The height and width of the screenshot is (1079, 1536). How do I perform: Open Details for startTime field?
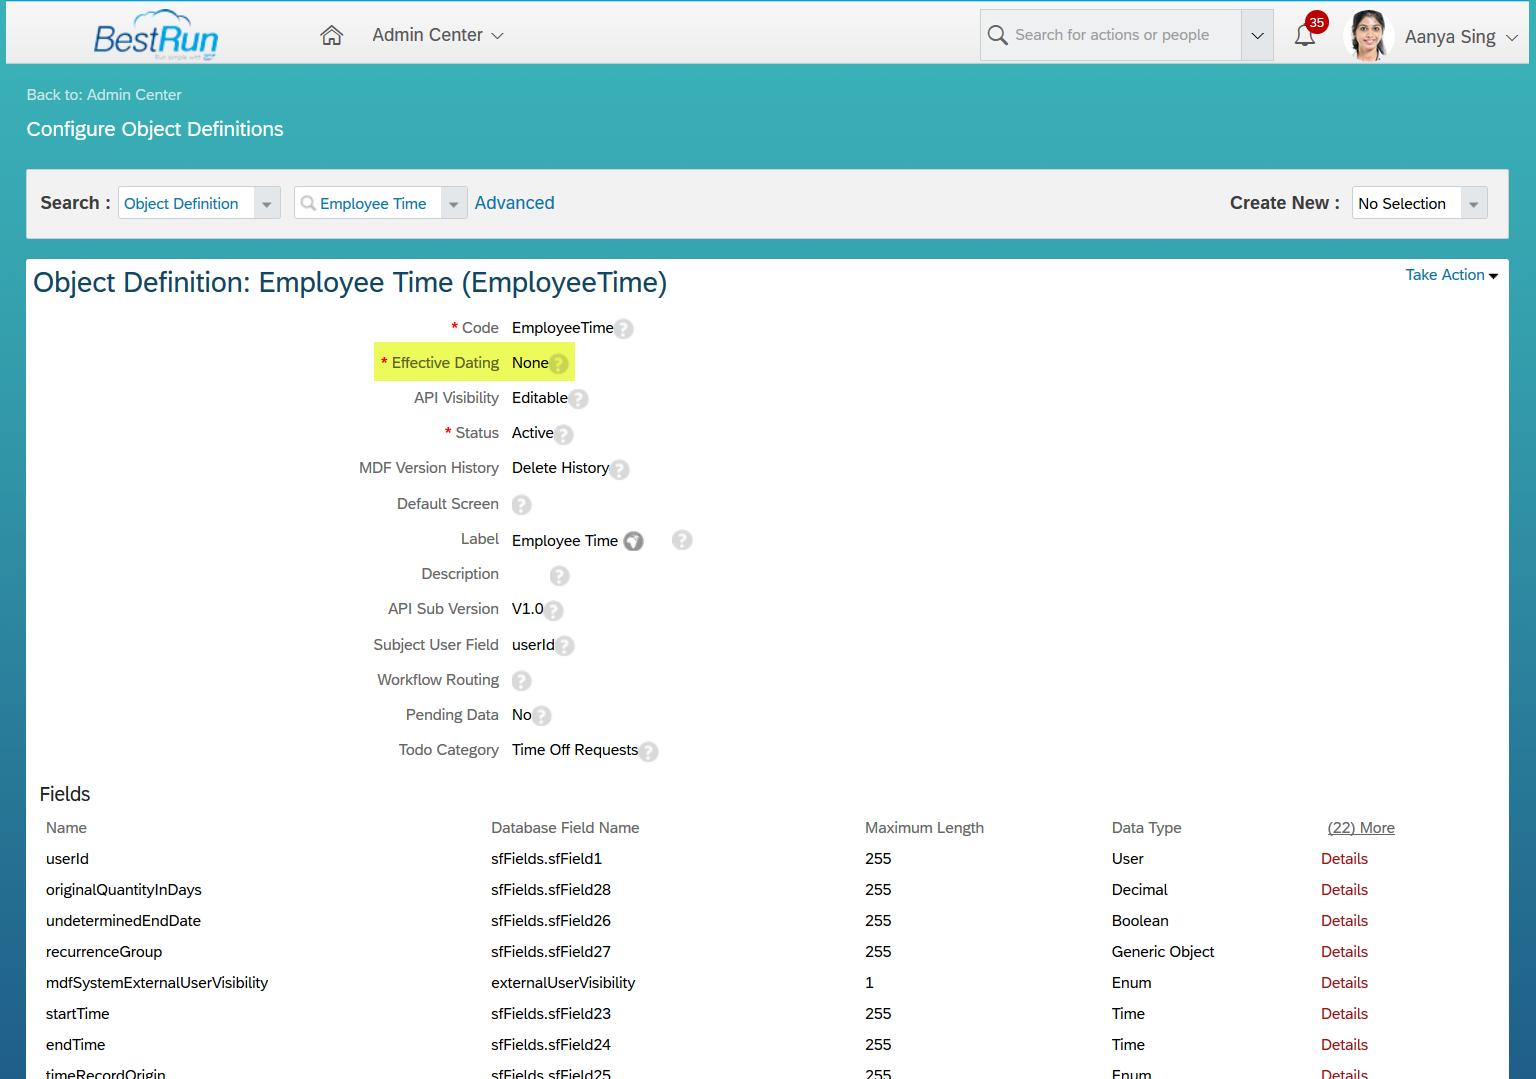click(1344, 1014)
